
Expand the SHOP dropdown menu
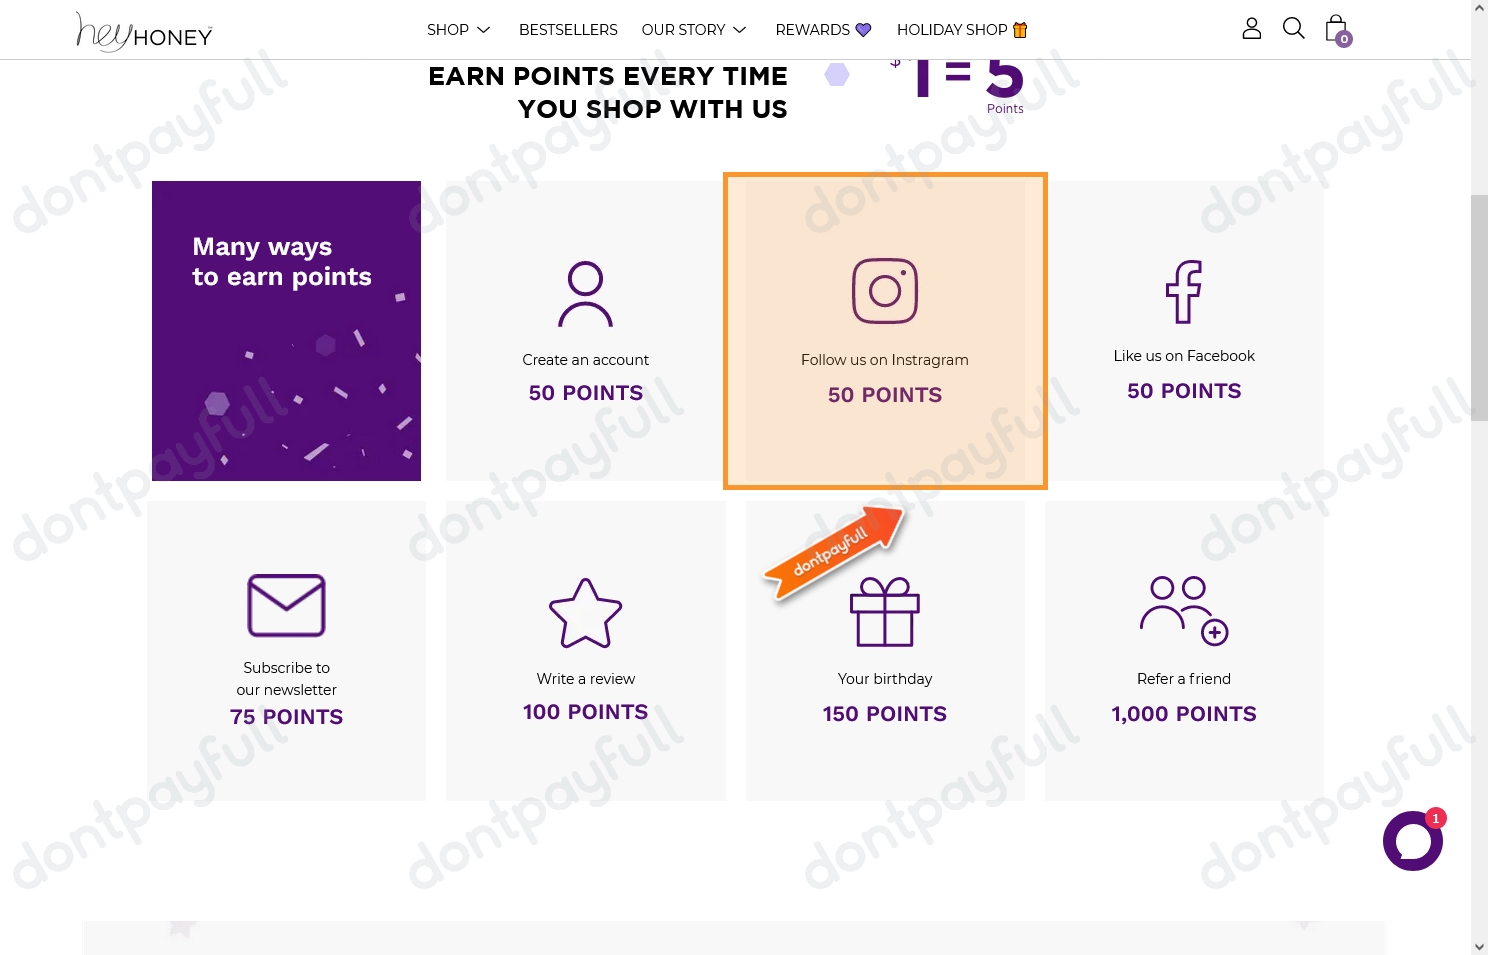(458, 29)
